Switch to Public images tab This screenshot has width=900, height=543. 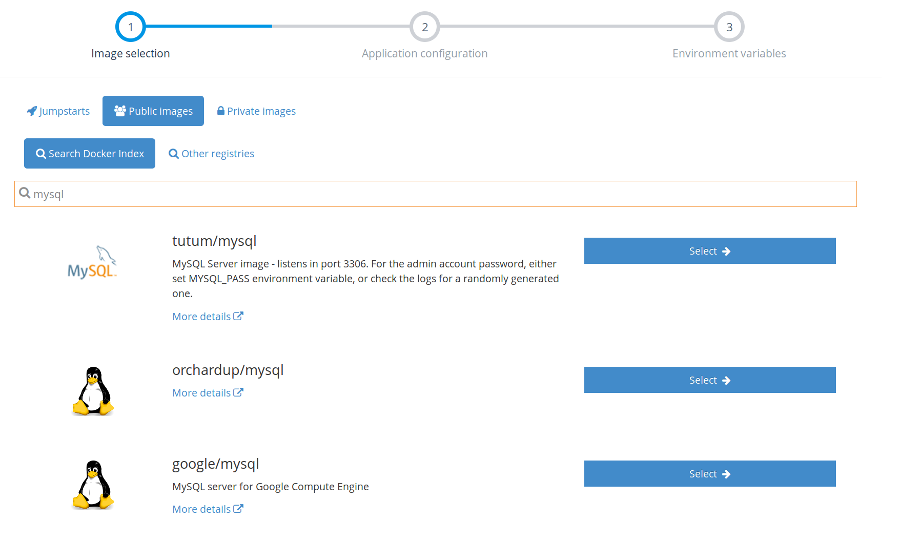coord(153,111)
